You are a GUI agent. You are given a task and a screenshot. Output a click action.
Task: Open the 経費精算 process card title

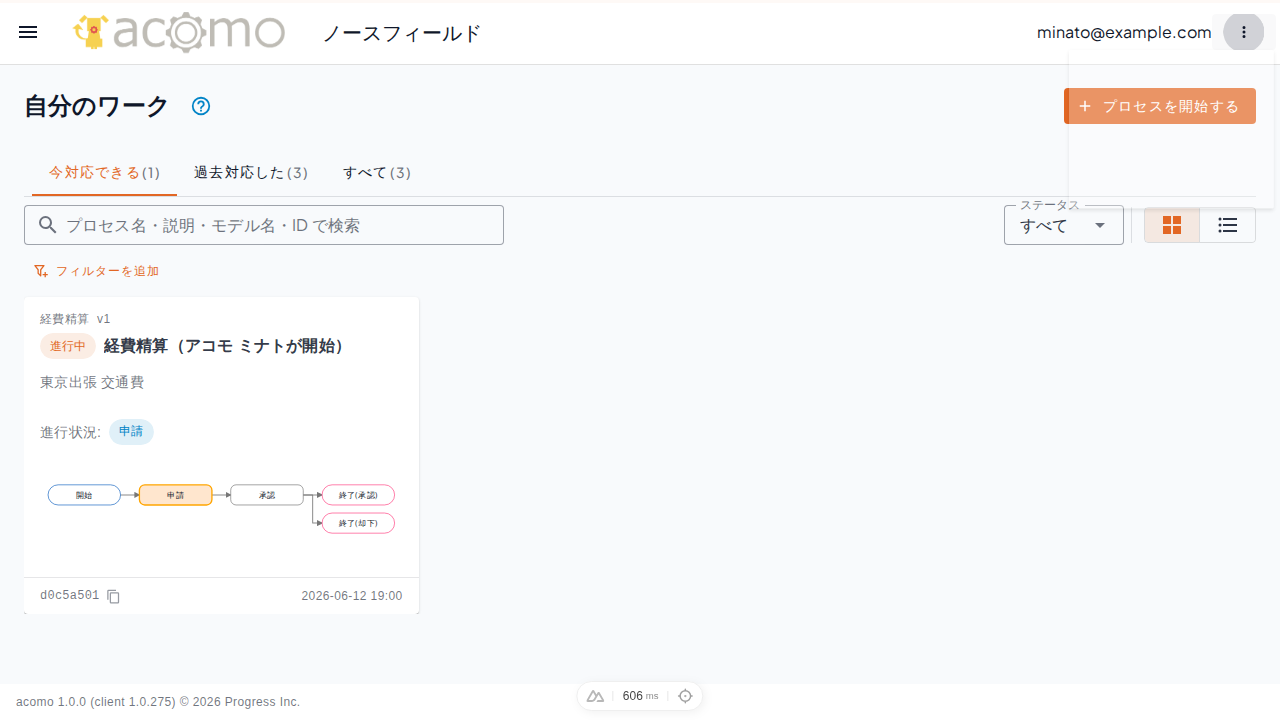[224, 346]
